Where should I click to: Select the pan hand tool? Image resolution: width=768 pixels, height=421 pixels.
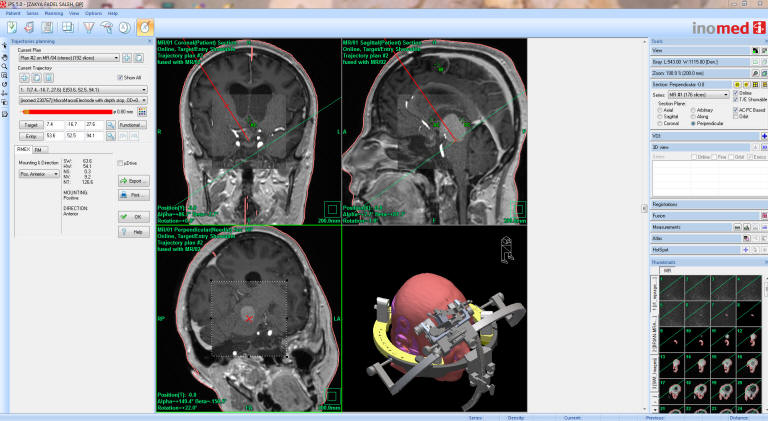pyautogui.click(x=5, y=57)
